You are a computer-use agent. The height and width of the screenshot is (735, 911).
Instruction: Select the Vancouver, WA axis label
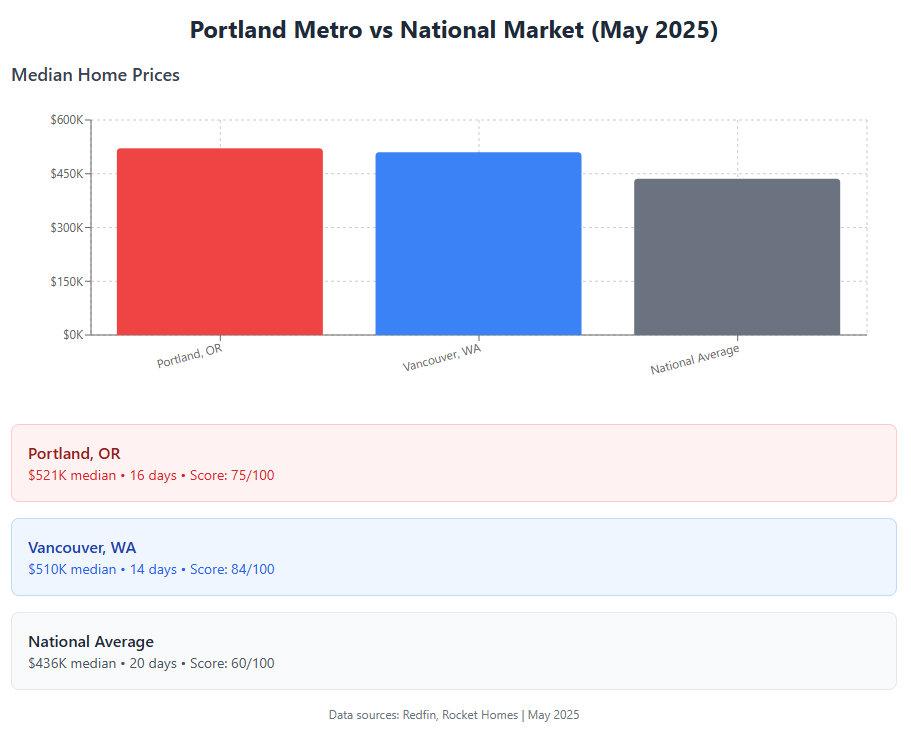(x=442, y=357)
